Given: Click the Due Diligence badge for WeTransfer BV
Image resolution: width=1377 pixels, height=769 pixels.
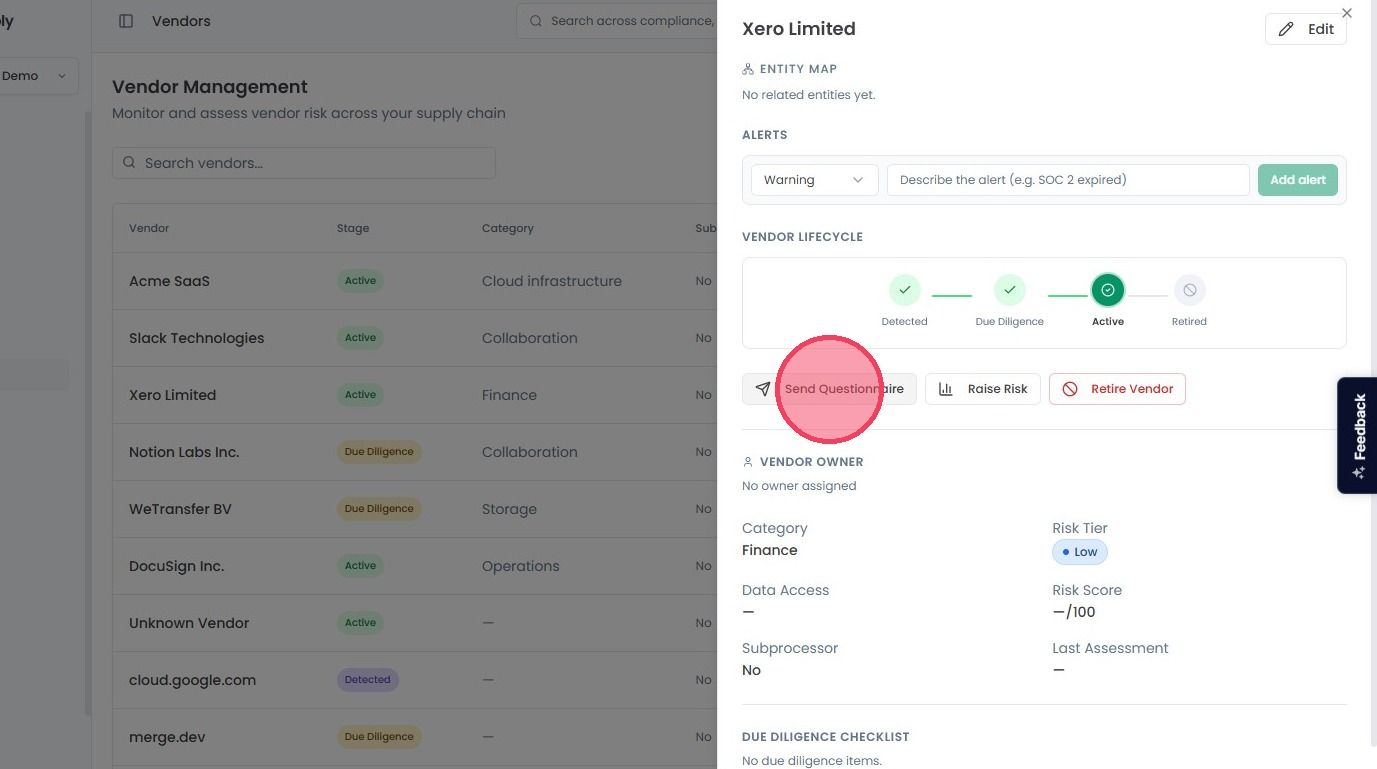Looking at the screenshot, I should point(379,509).
